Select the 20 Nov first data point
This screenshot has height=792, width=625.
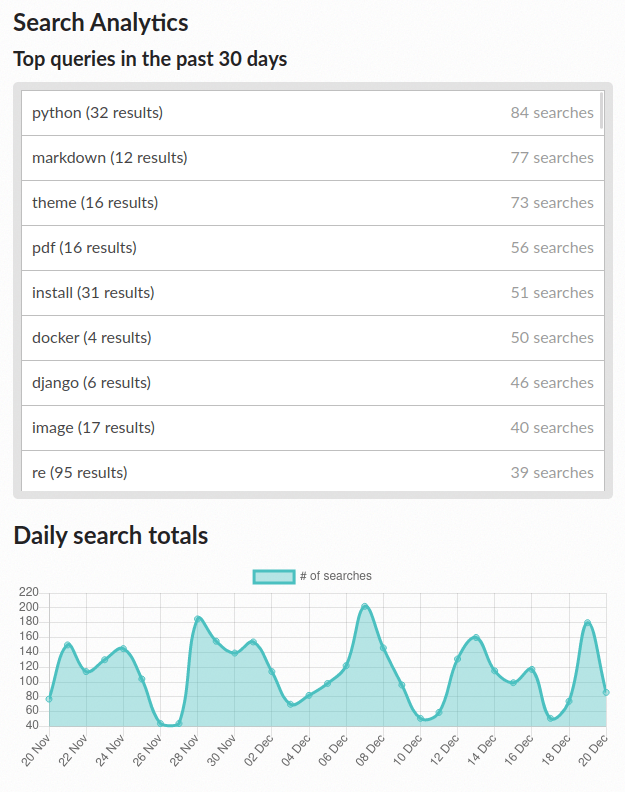click(49, 699)
